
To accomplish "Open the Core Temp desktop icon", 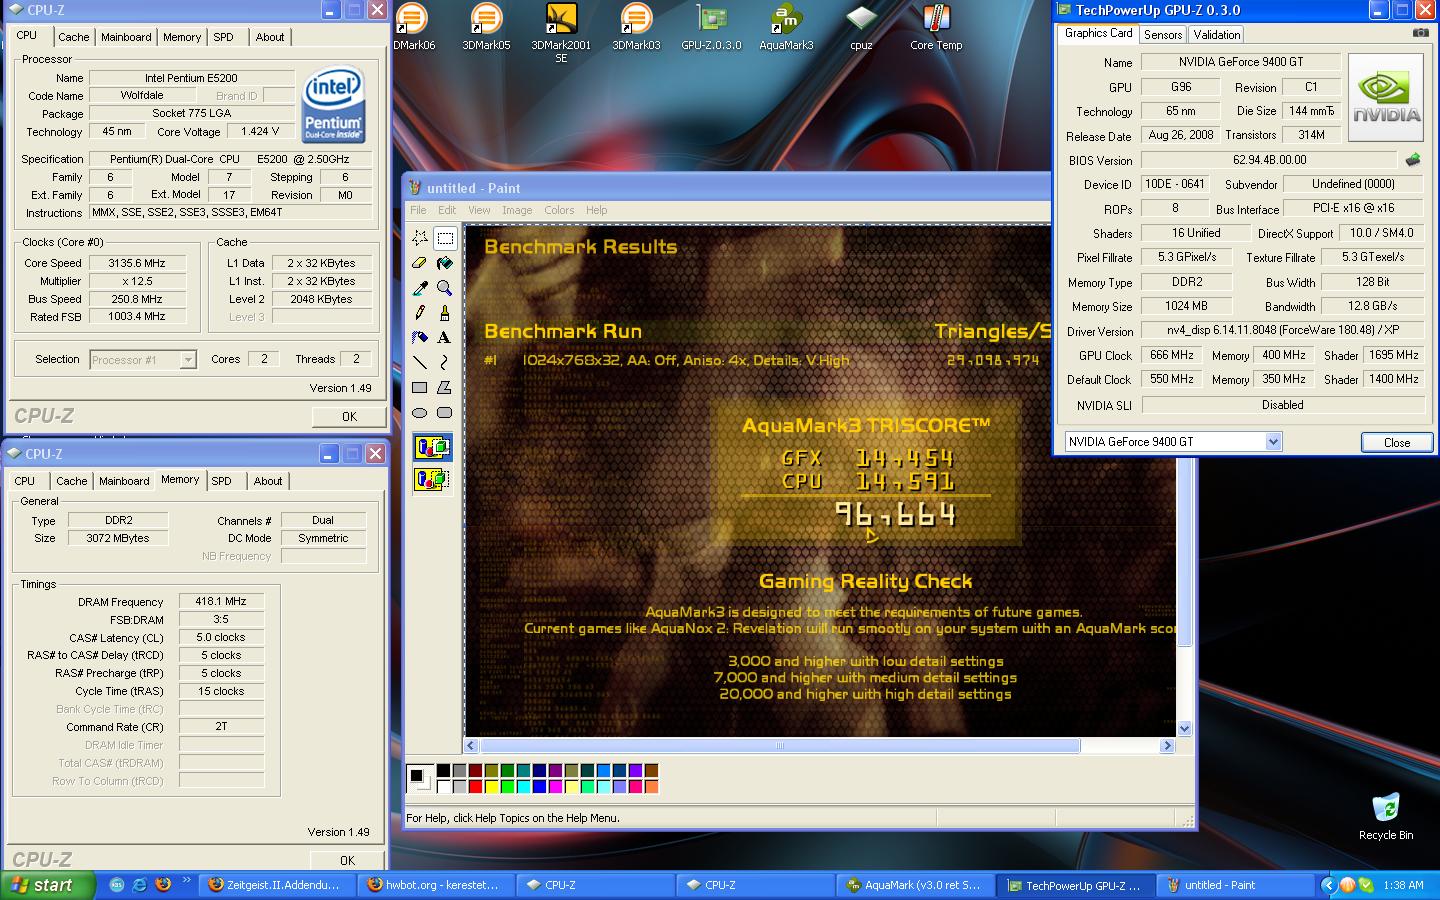I will tap(936, 27).
